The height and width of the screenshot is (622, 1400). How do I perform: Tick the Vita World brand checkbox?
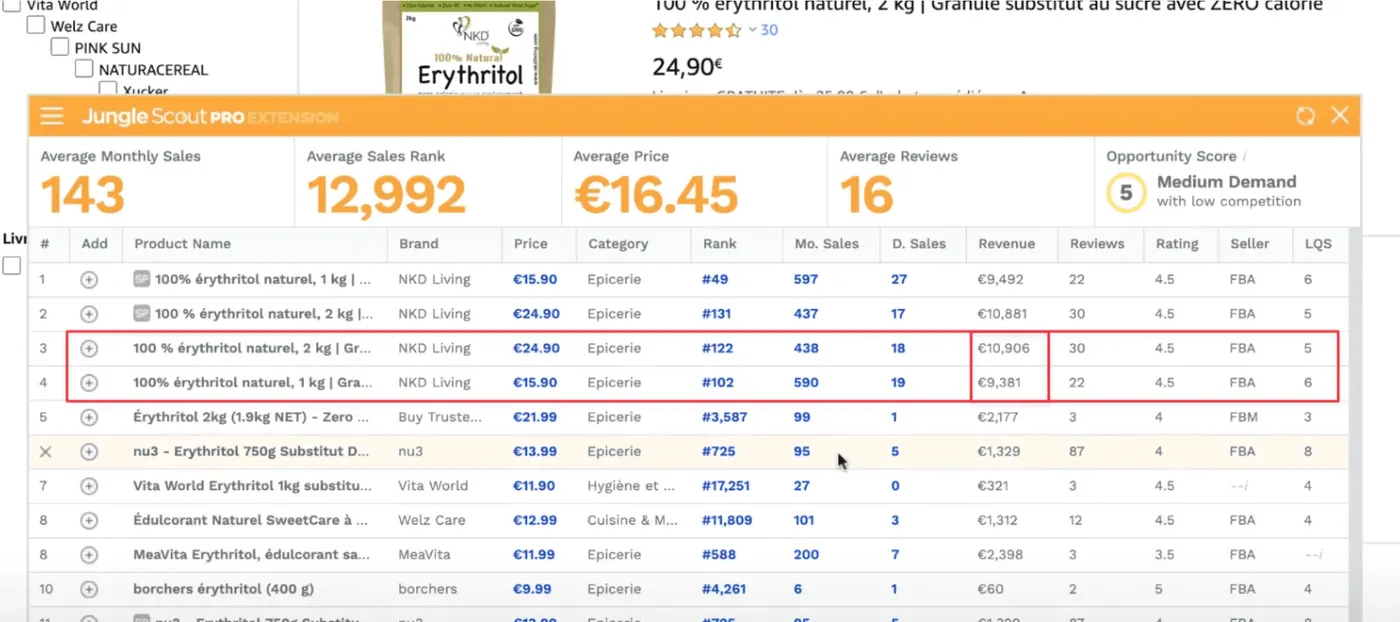click(x=11, y=5)
